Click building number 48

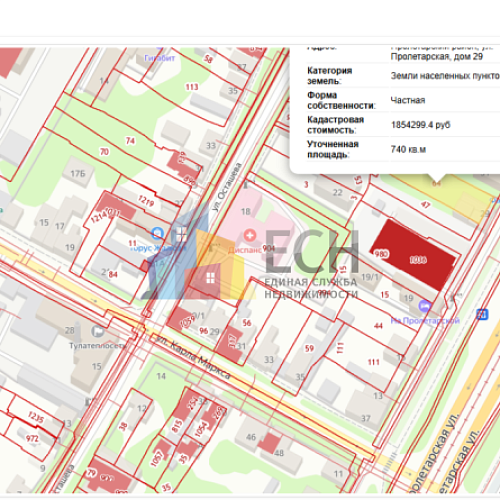tap(279, 453)
